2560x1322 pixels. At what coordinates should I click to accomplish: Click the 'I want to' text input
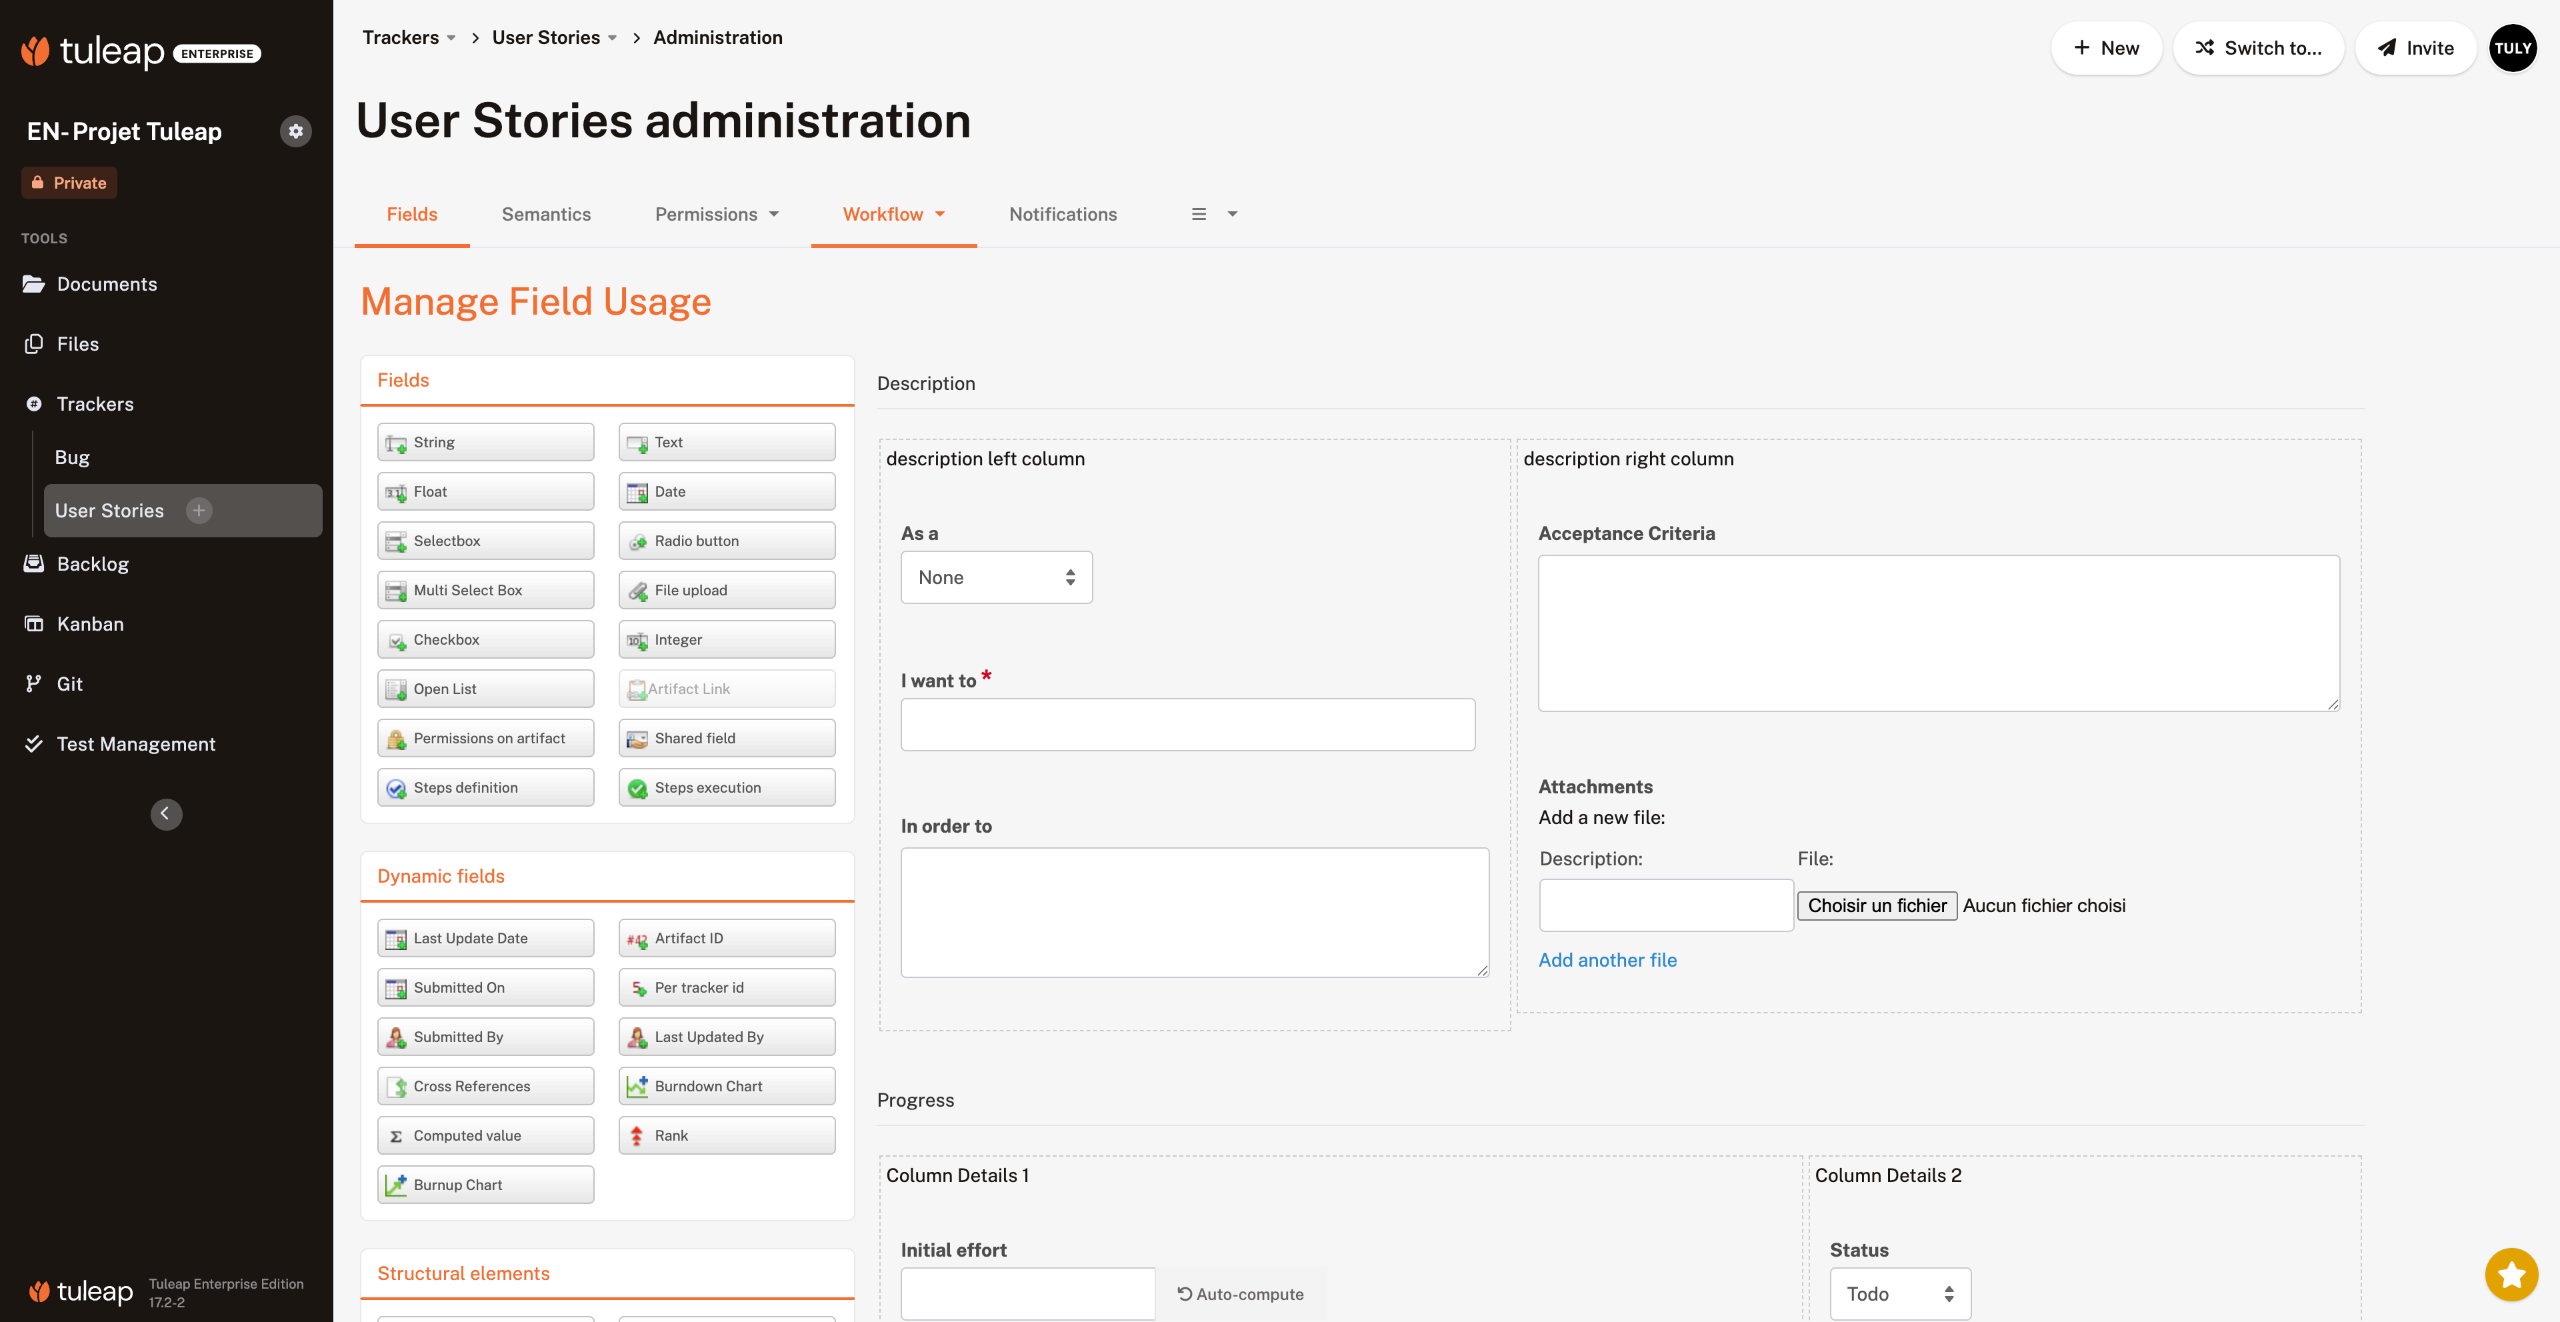pos(1187,725)
